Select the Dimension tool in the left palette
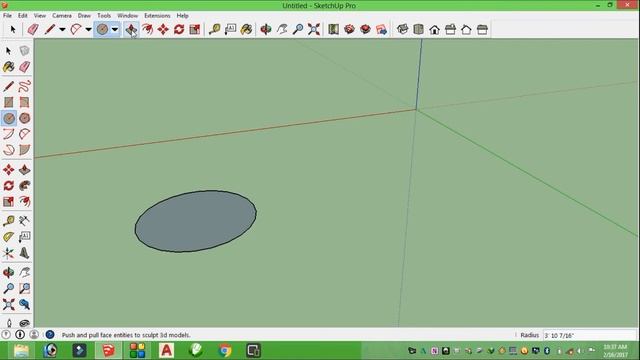640x360 pixels. (24, 221)
